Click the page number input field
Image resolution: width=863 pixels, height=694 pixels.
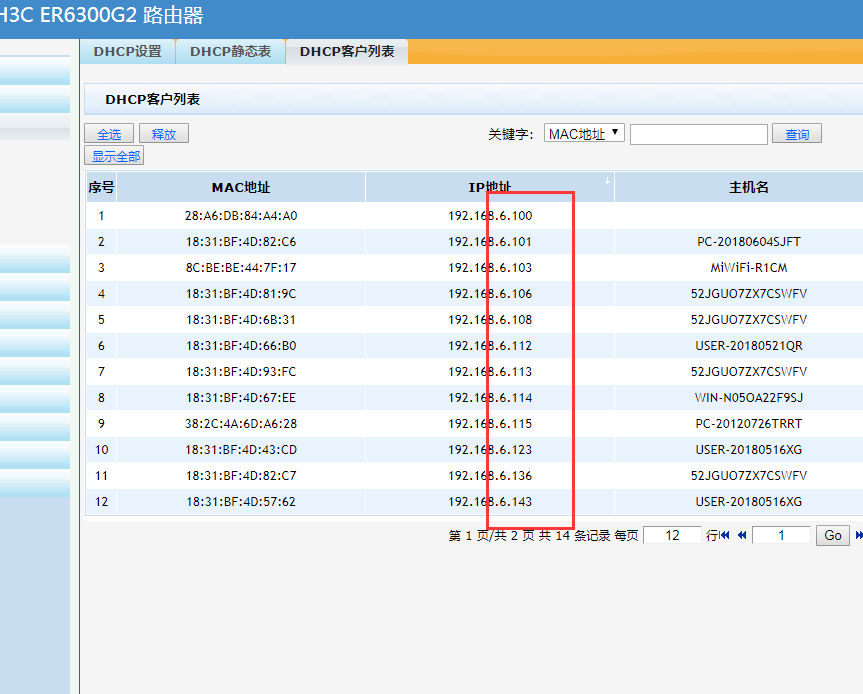pyautogui.click(x=780, y=535)
